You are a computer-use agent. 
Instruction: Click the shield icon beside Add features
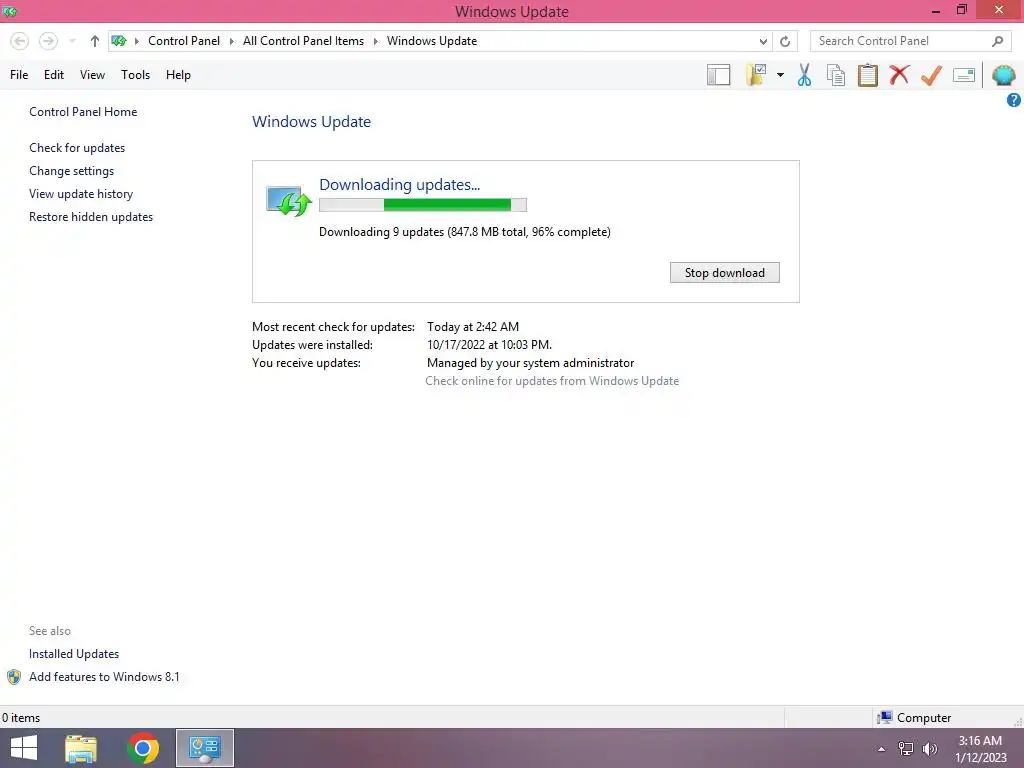(x=14, y=677)
